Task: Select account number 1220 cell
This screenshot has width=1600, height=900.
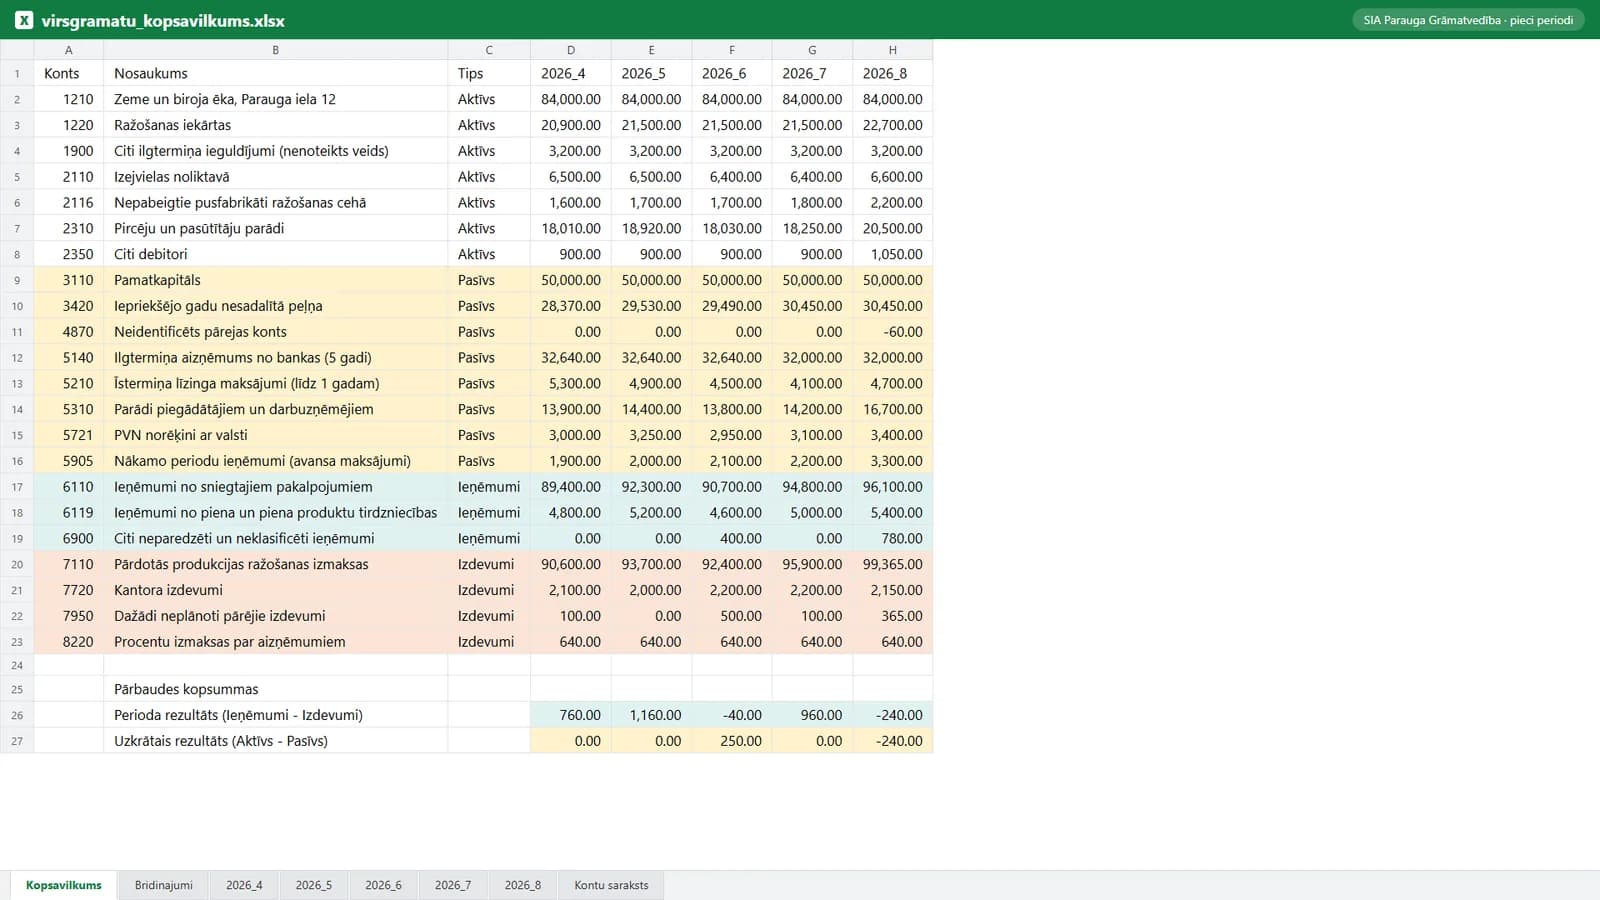Action: point(69,125)
